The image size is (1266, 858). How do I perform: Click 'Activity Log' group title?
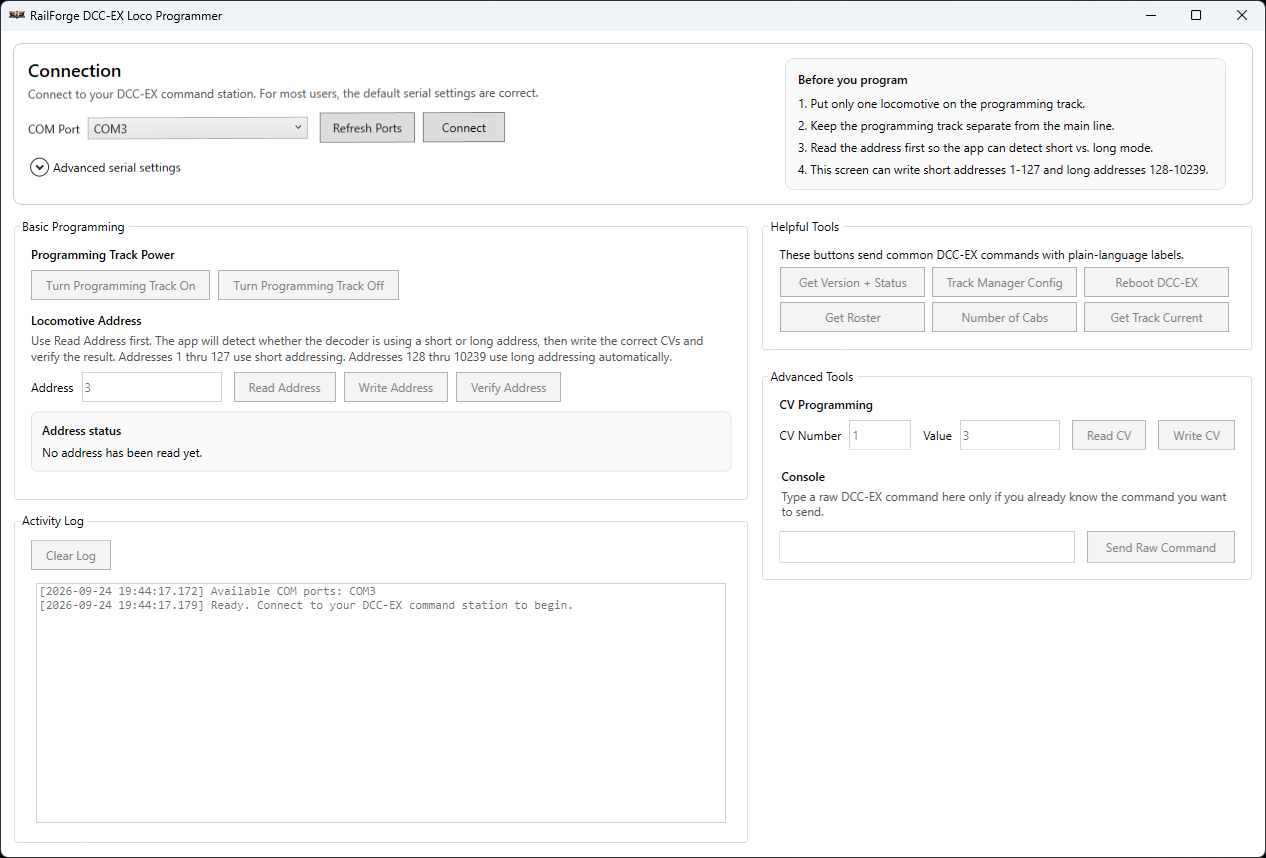click(x=53, y=521)
